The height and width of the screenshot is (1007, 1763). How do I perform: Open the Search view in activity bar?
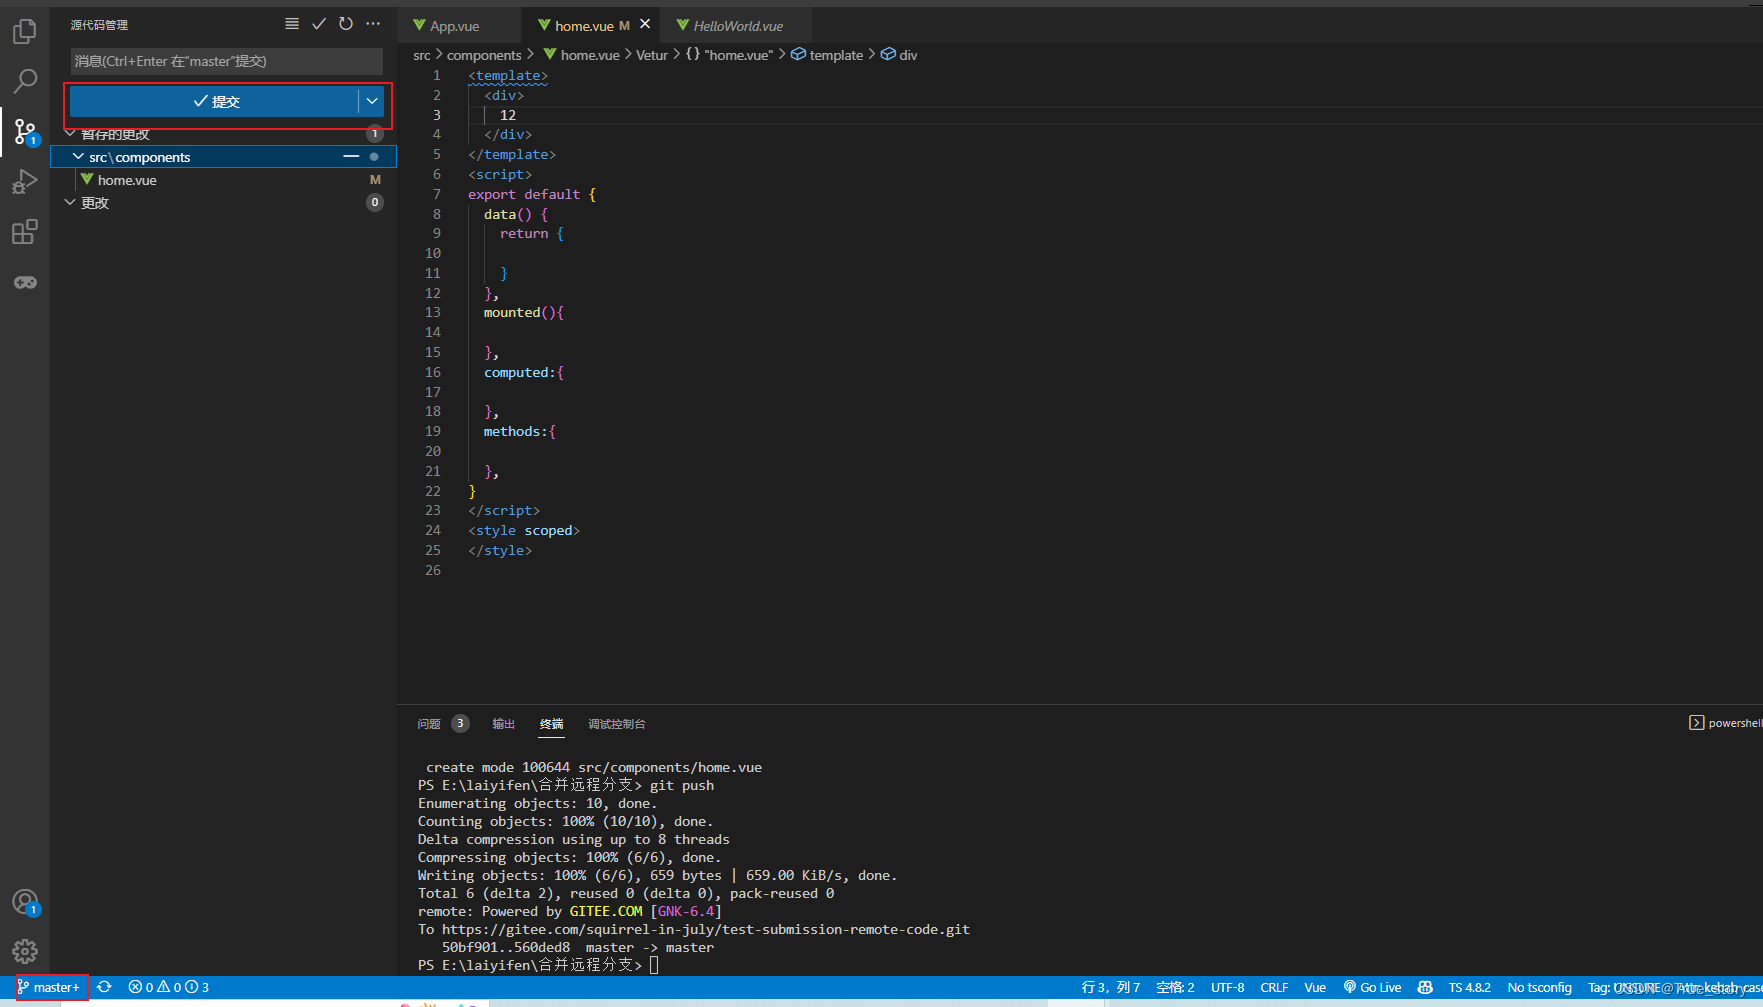click(x=25, y=81)
